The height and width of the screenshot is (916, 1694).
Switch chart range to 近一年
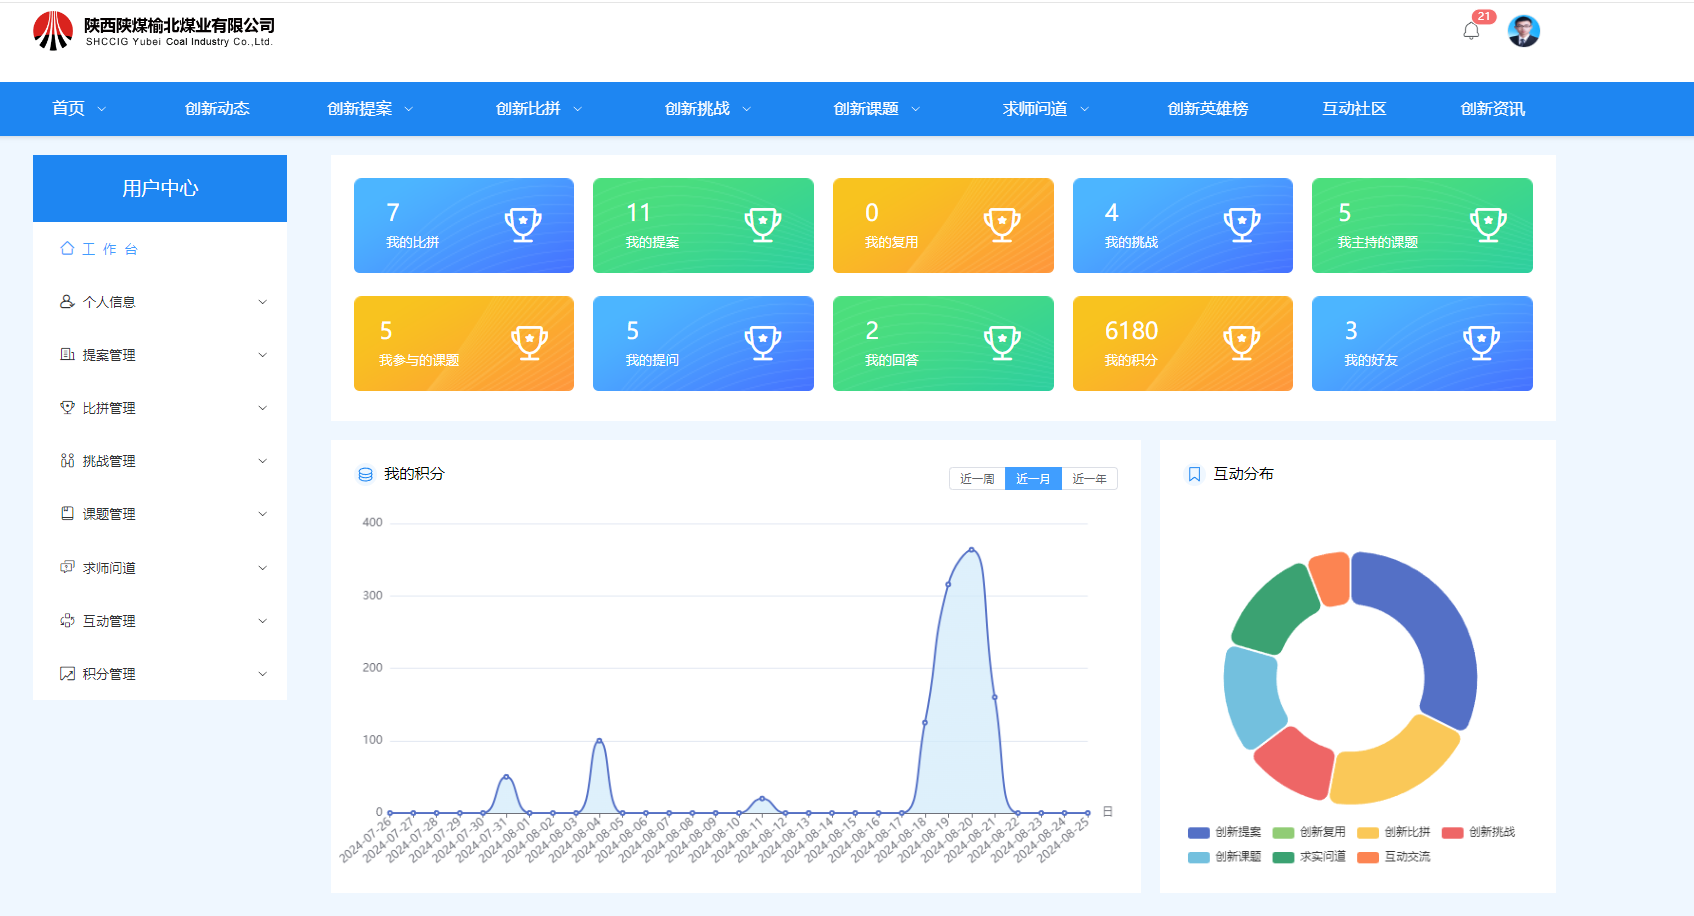tap(1089, 479)
